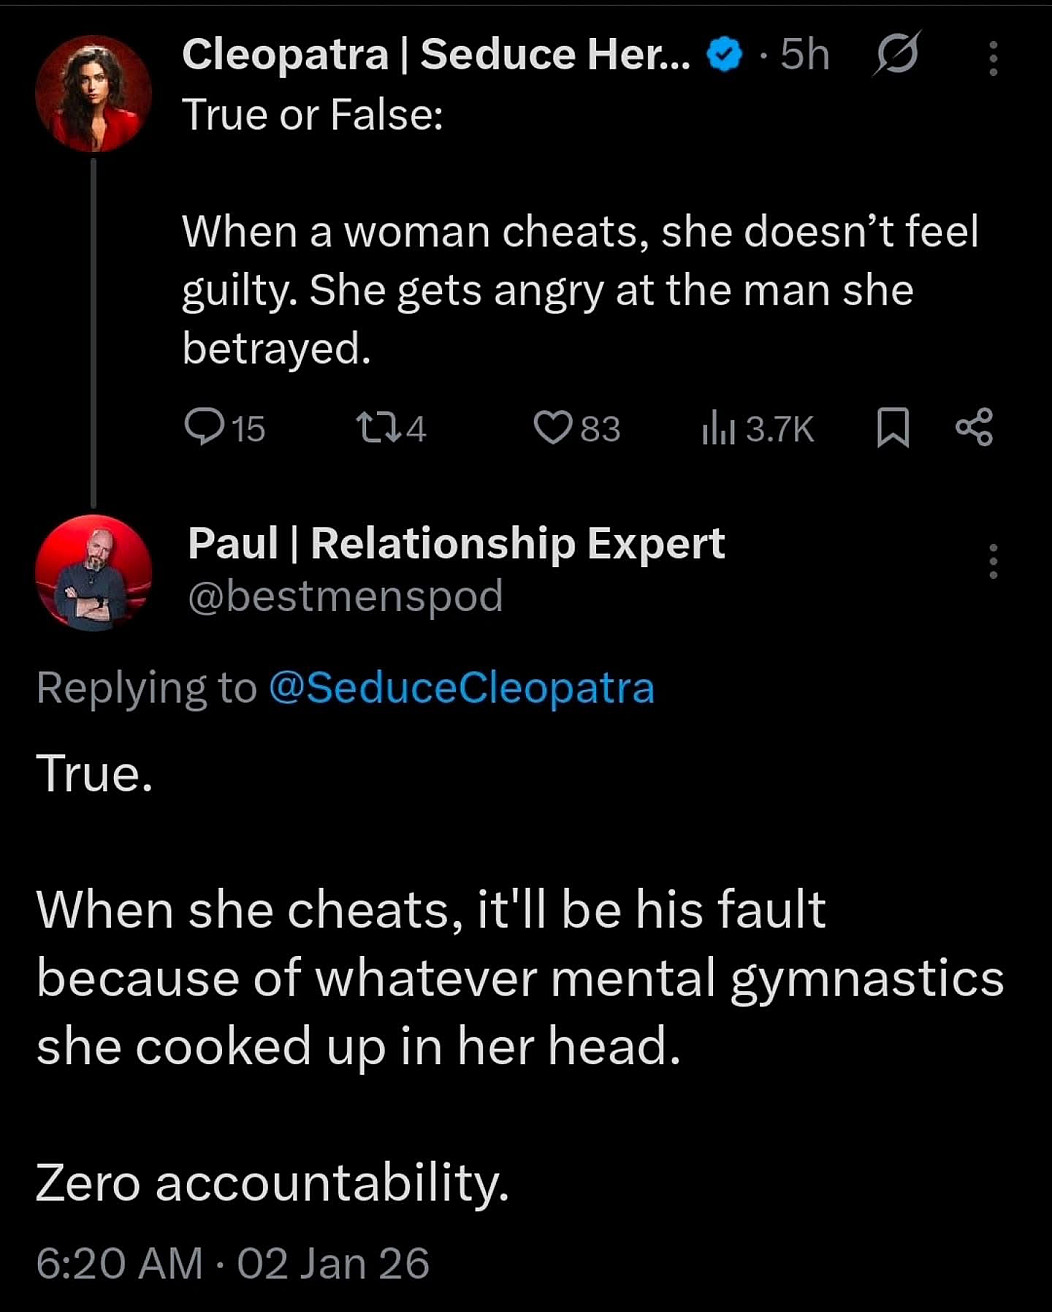
Task: Open the original tweet about cheating text
Action: pos(578,290)
